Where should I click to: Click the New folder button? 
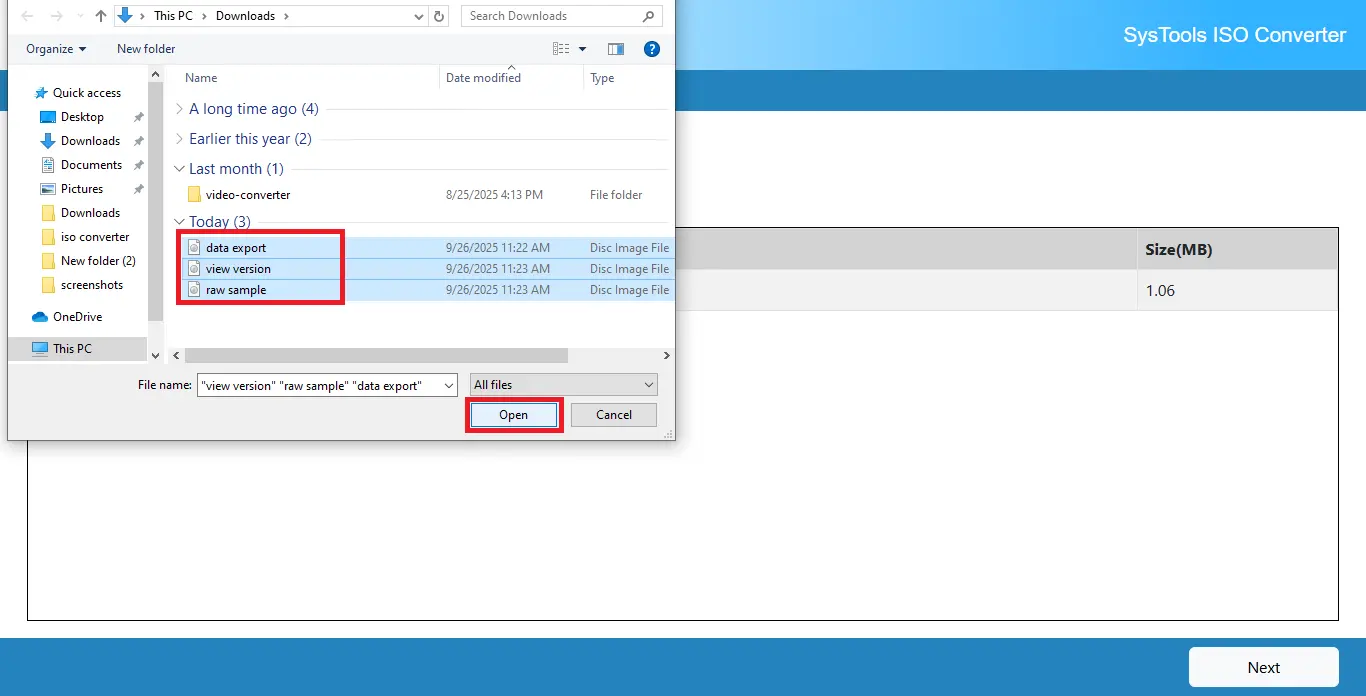[146, 49]
